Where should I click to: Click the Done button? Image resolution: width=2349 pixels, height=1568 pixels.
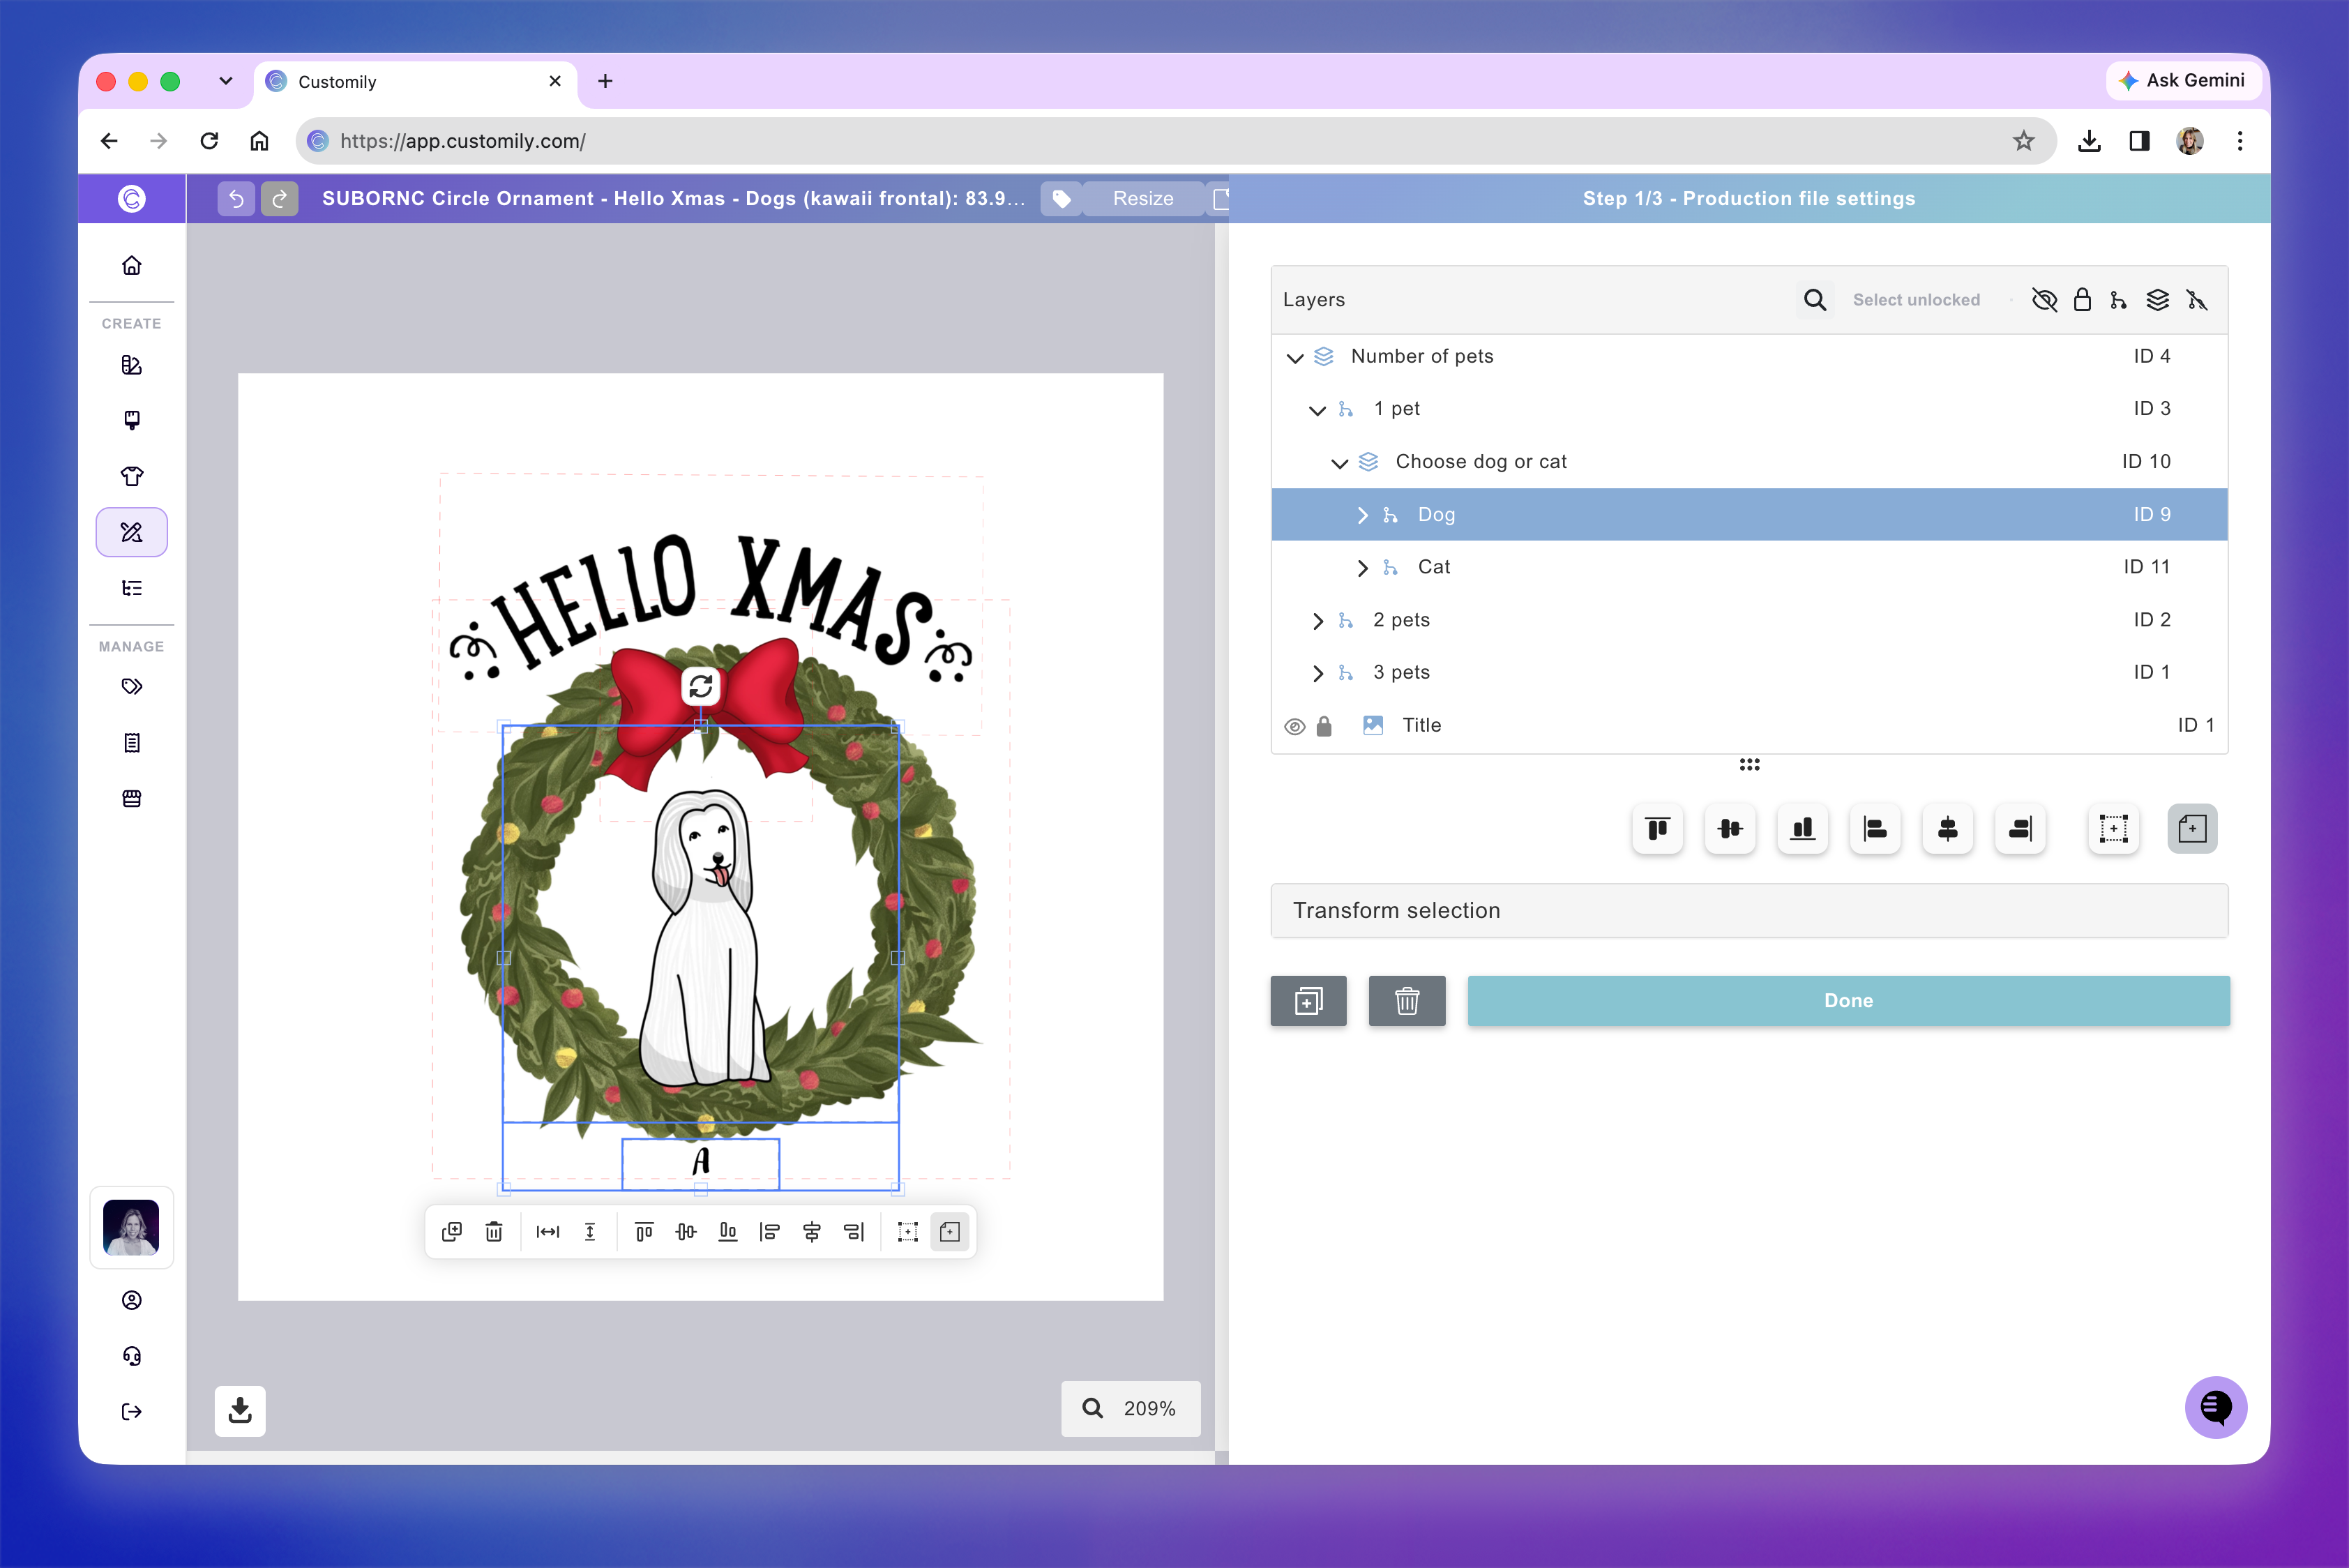1848,1001
